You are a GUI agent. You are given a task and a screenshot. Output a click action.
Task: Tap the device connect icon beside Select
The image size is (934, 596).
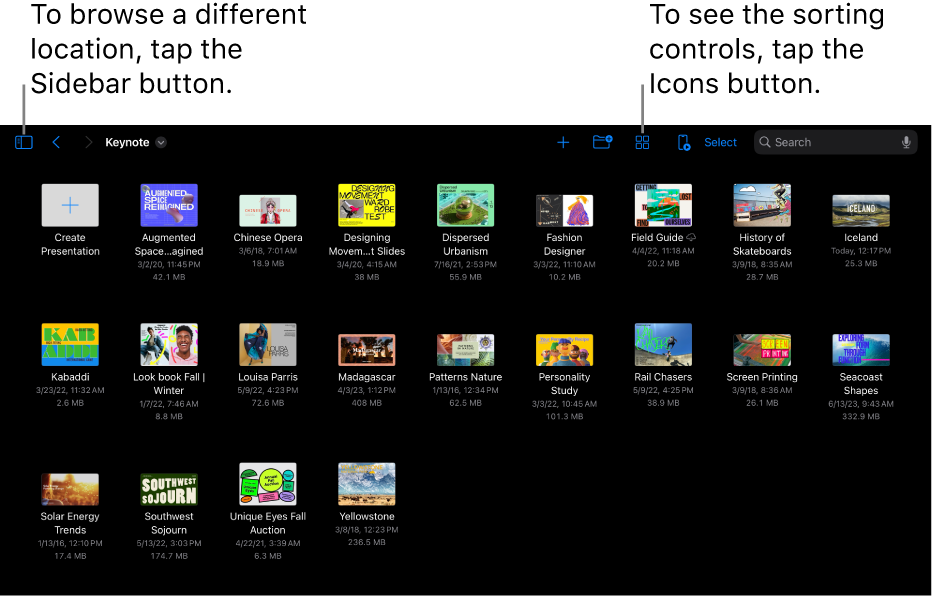[x=684, y=142]
